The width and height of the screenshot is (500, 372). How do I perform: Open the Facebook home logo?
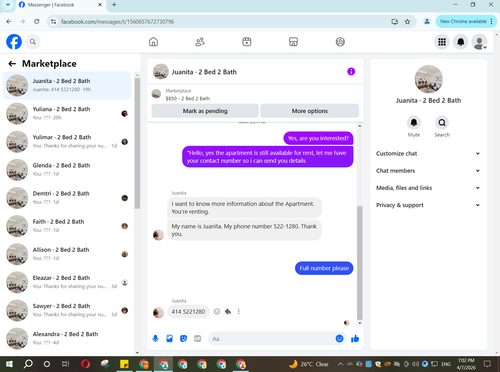pyautogui.click(x=14, y=42)
